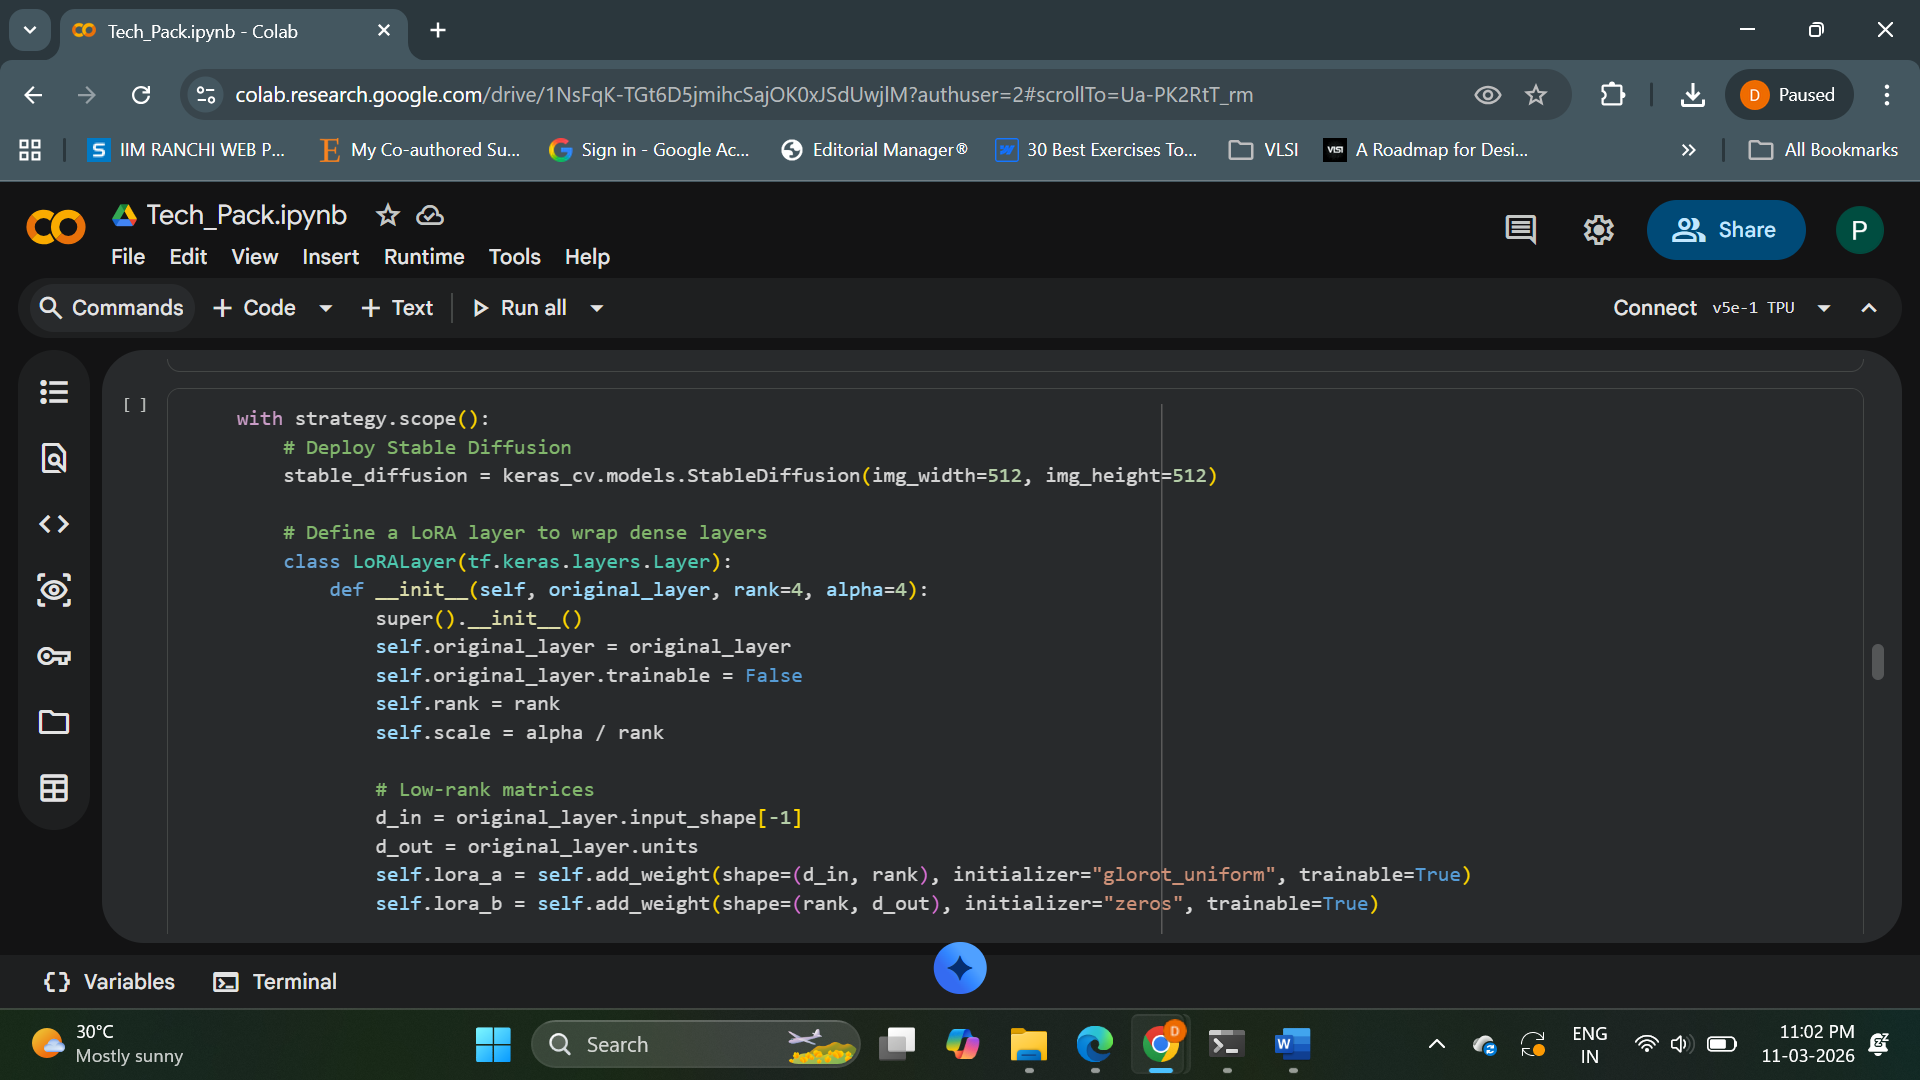Open the Terminal panel
The image size is (1920, 1080).
coord(275,982)
